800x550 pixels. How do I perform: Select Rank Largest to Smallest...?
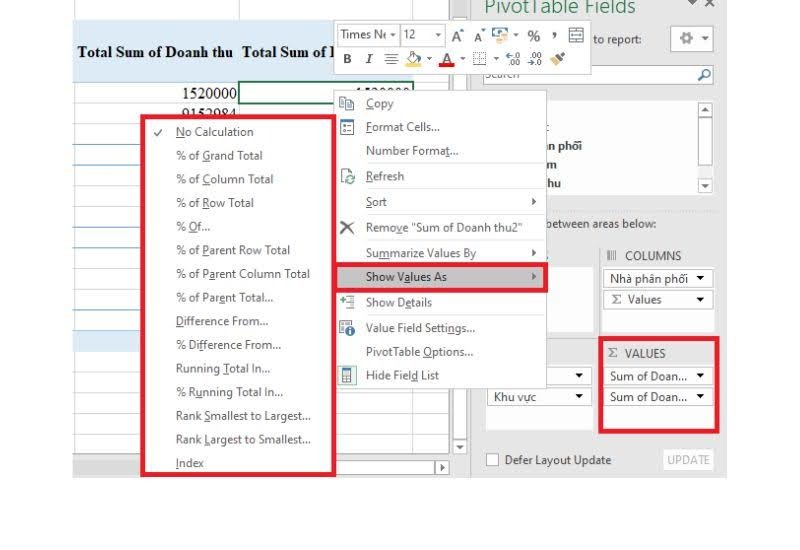pyautogui.click(x=238, y=439)
